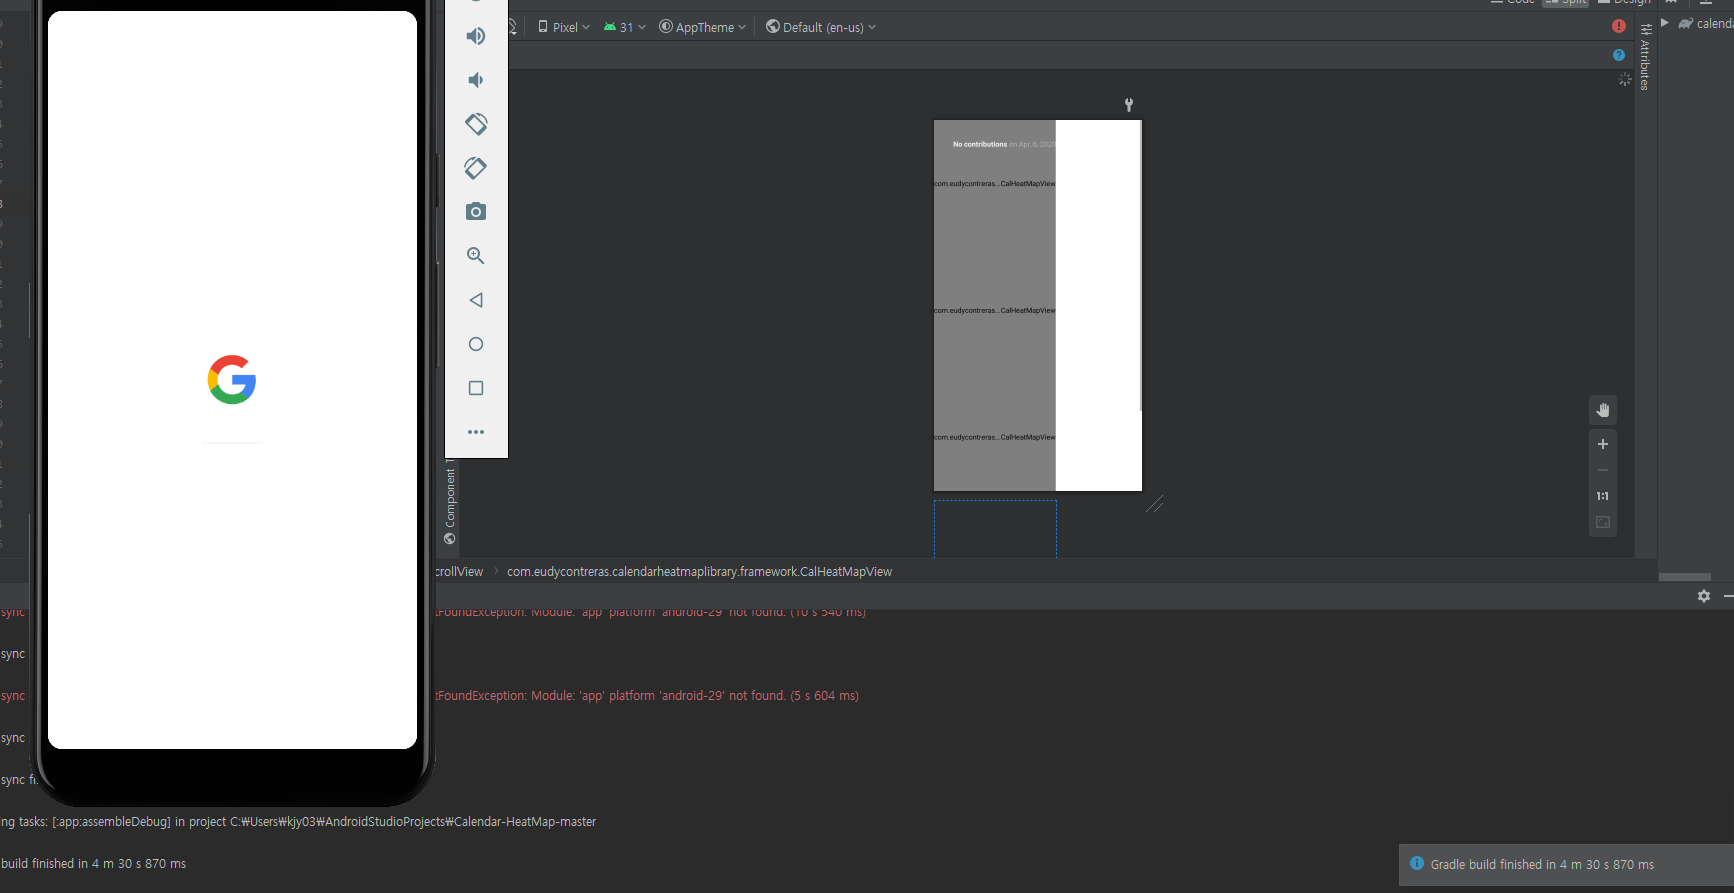Zoom out the design surface with minus
1734x893 pixels.
[1603, 470]
